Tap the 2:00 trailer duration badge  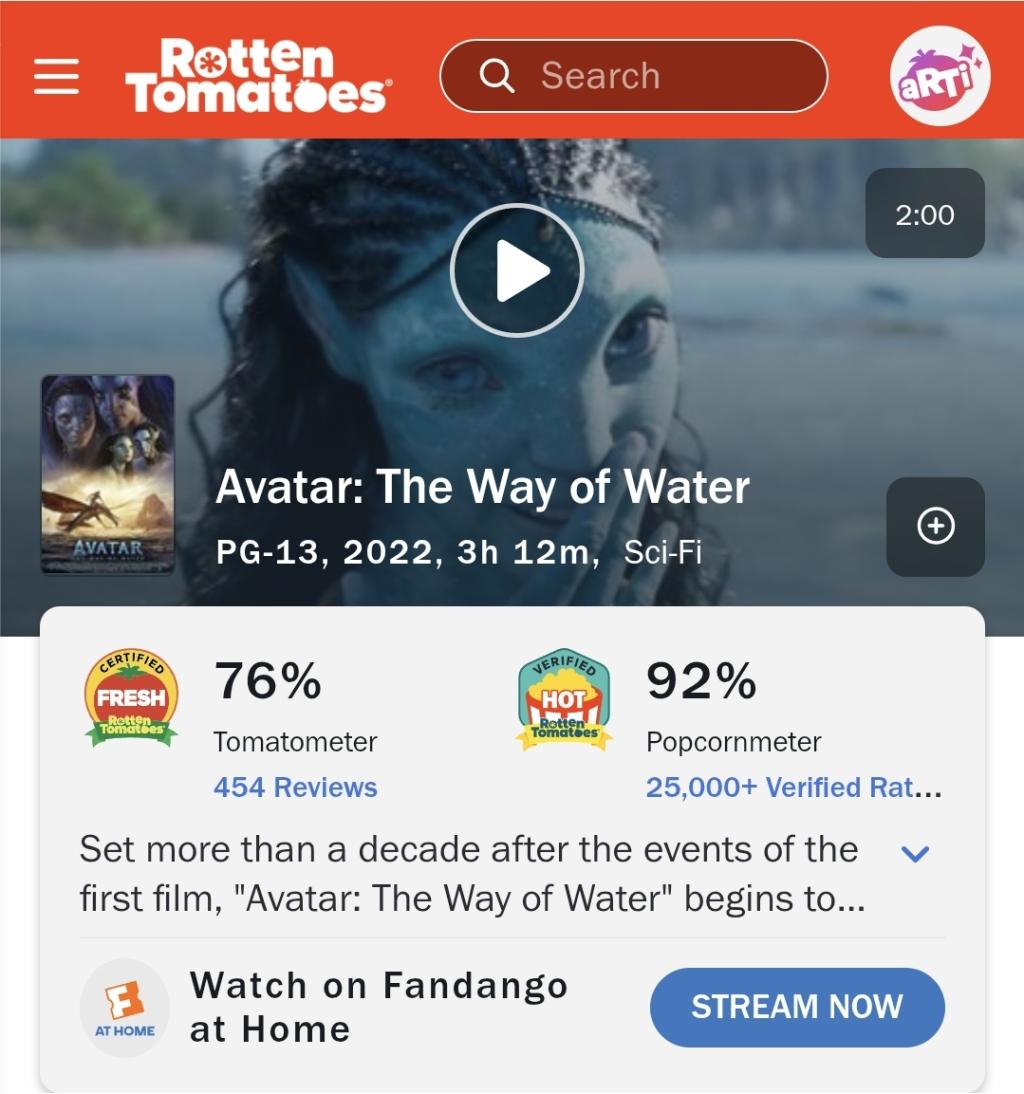[925, 213]
